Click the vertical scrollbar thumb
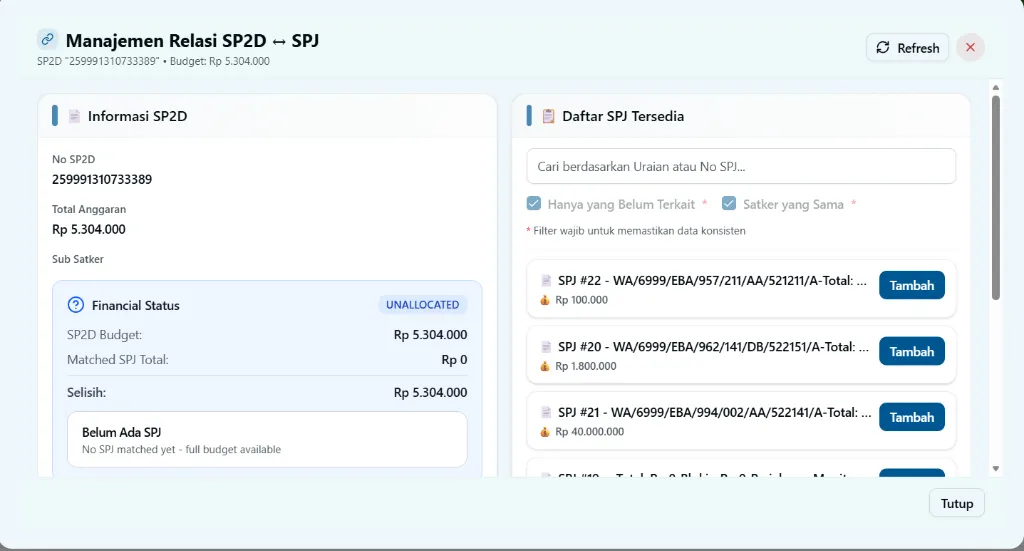This screenshot has width=1024, height=551. coord(995,196)
